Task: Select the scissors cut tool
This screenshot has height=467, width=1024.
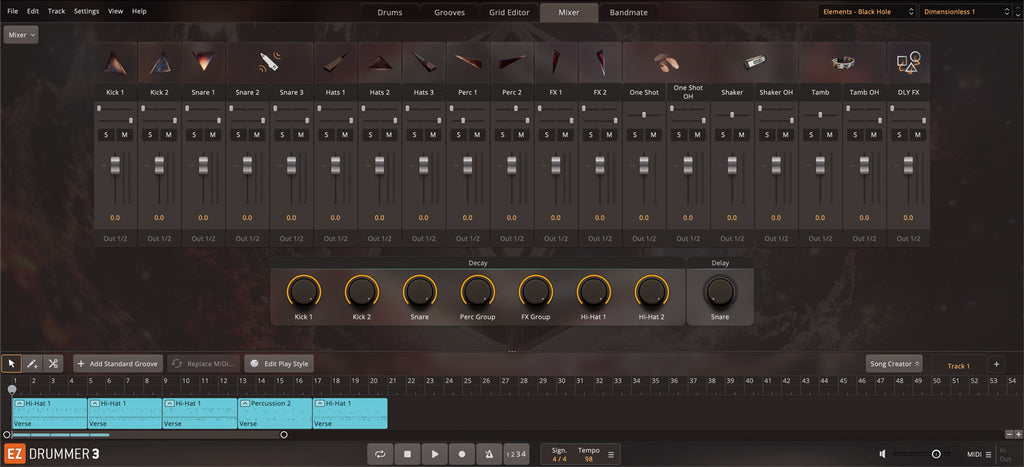Action: click(x=54, y=363)
